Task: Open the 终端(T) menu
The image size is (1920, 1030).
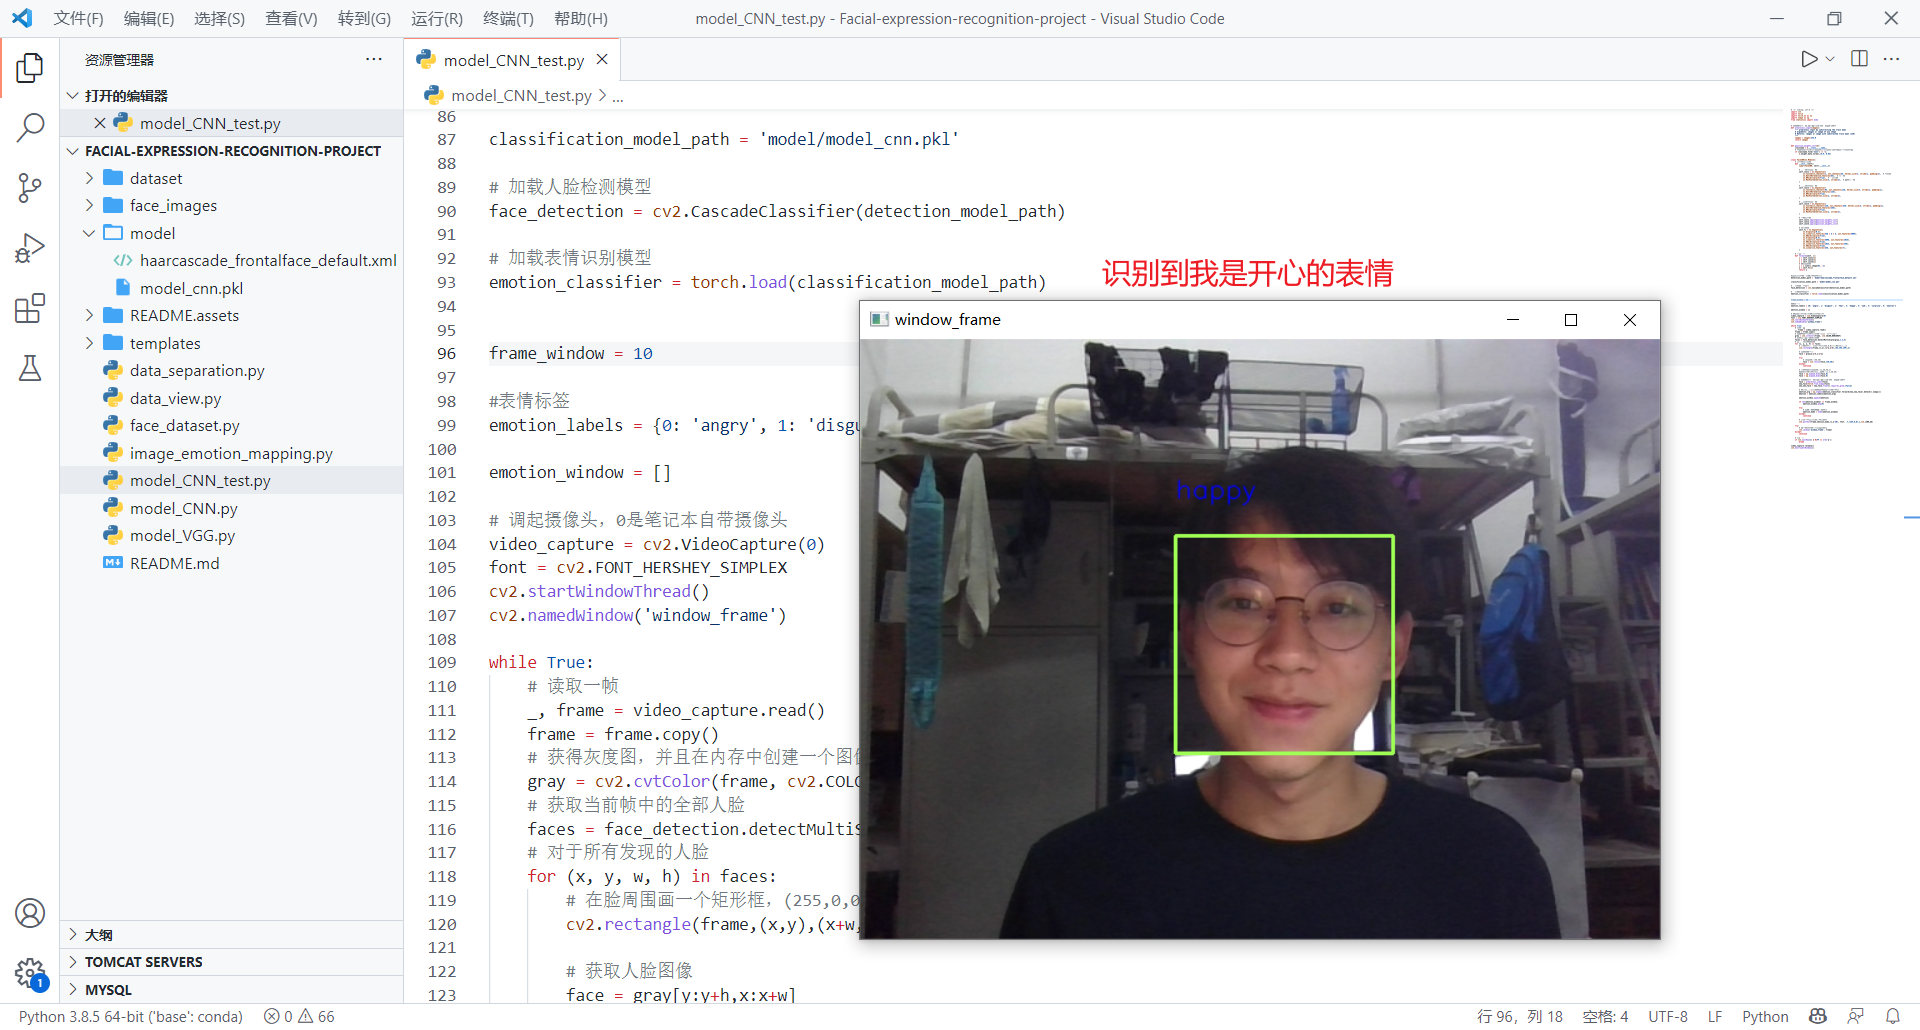Action: coord(508,18)
